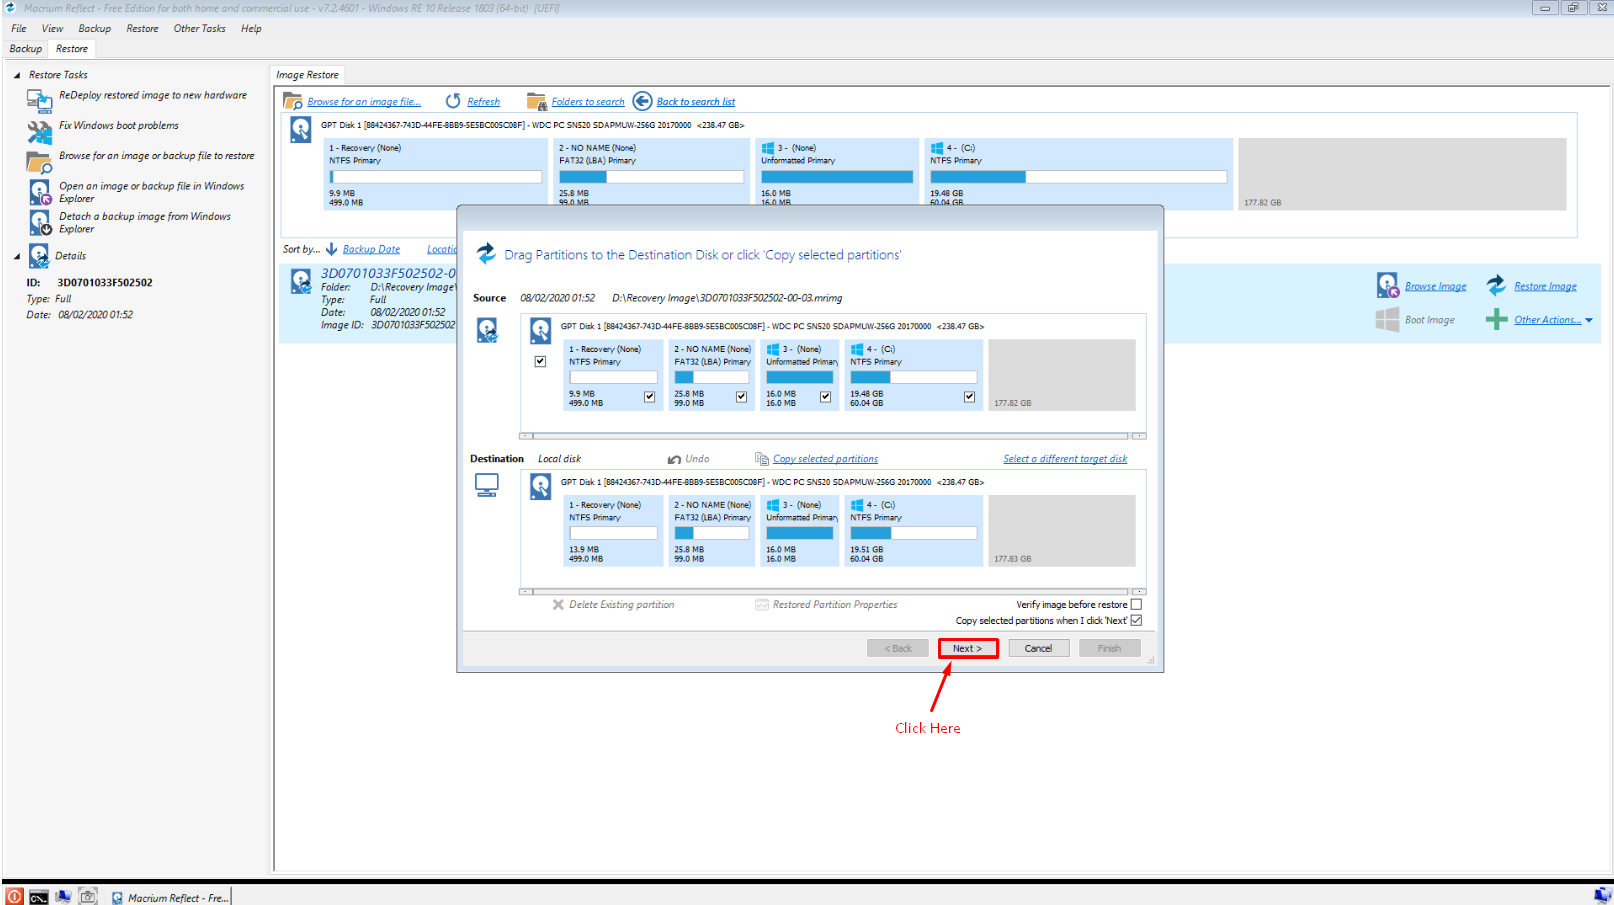Switch to the Backup tab

(x=26, y=48)
